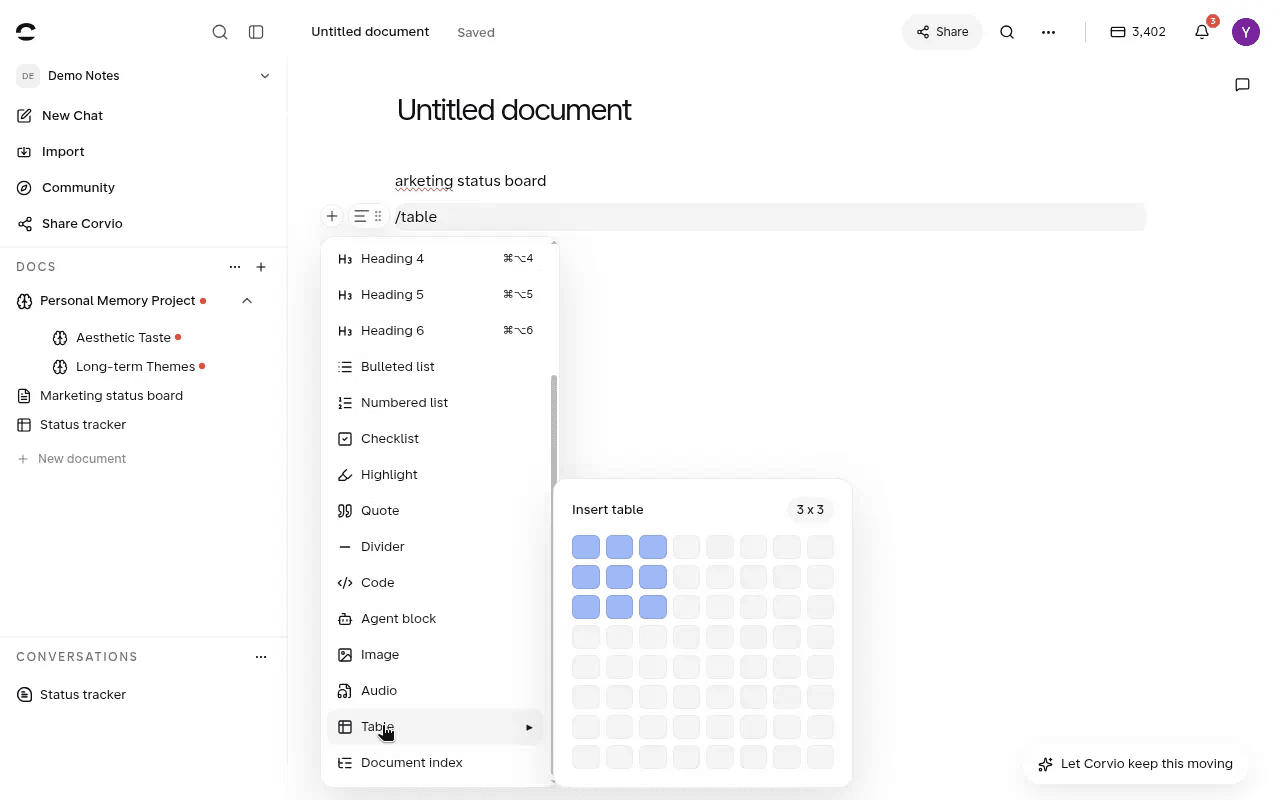Image resolution: width=1280 pixels, height=800 pixels.
Task: Choose Bulleted list block
Action: pos(436,366)
